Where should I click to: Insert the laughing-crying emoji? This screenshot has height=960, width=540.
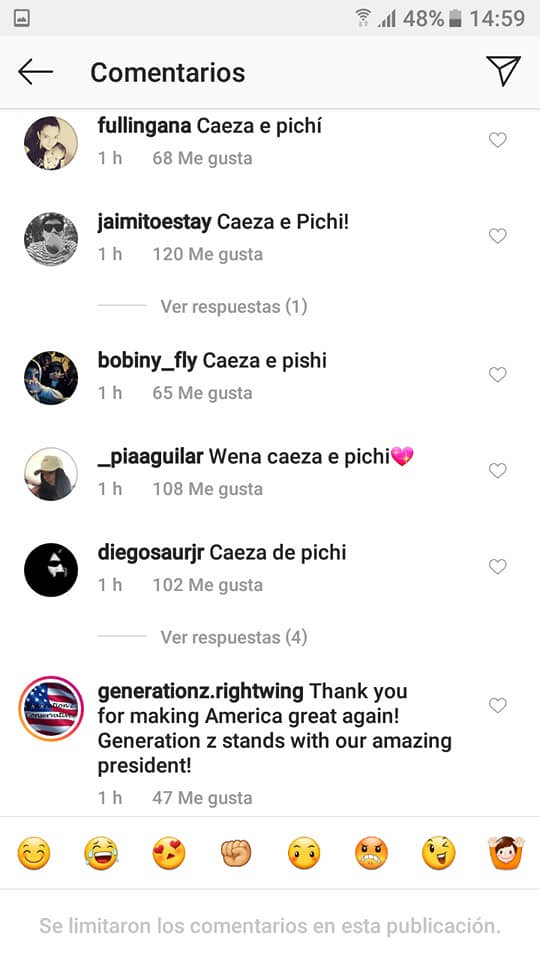(x=101, y=853)
